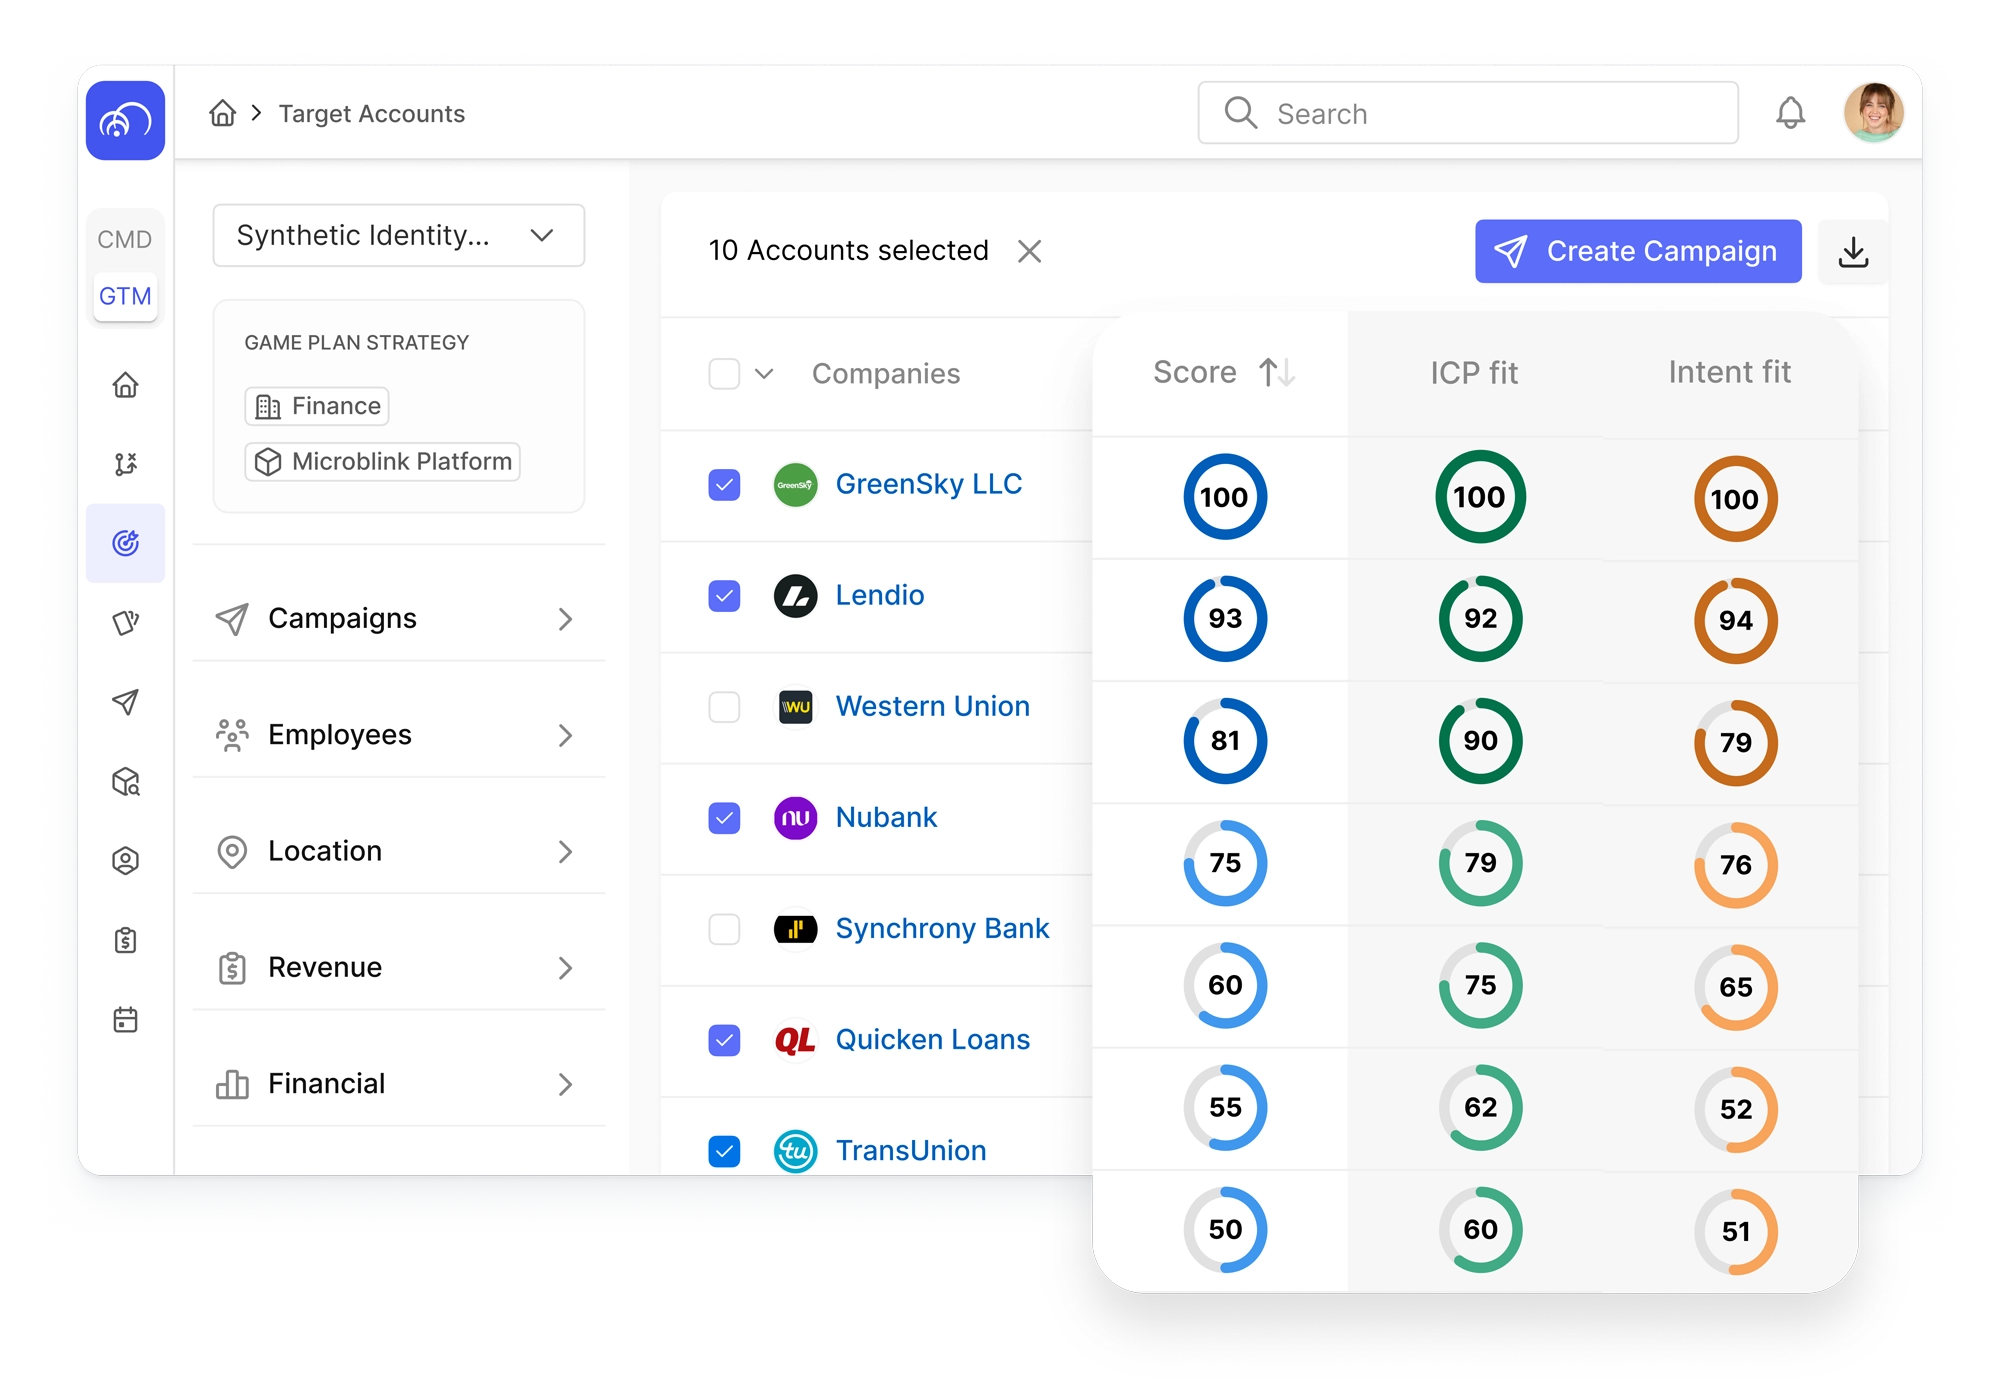The height and width of the screenshot is (1396, 2000).
Task: Open the Synthetic Identity dropdown
Action: 398,236
